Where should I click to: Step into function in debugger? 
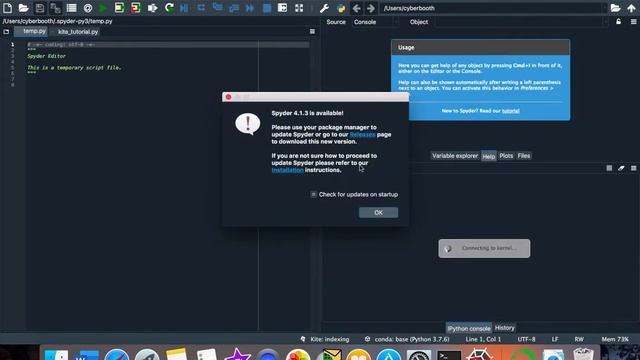tap(218, 8)
